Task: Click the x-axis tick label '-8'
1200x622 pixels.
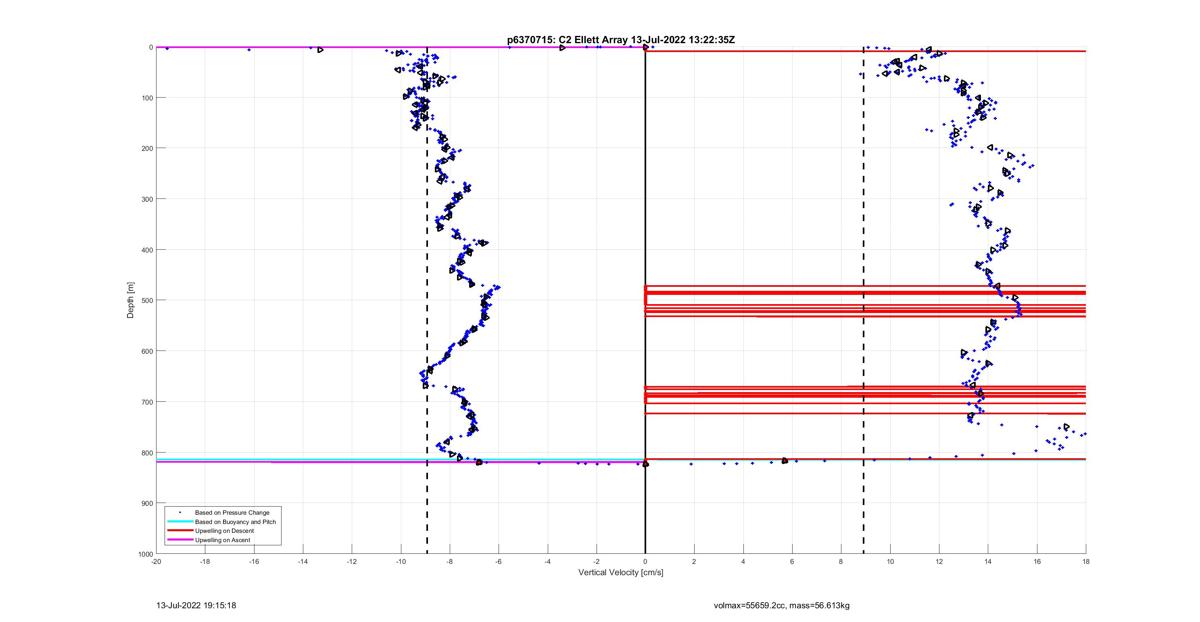Action: [450, 562]
